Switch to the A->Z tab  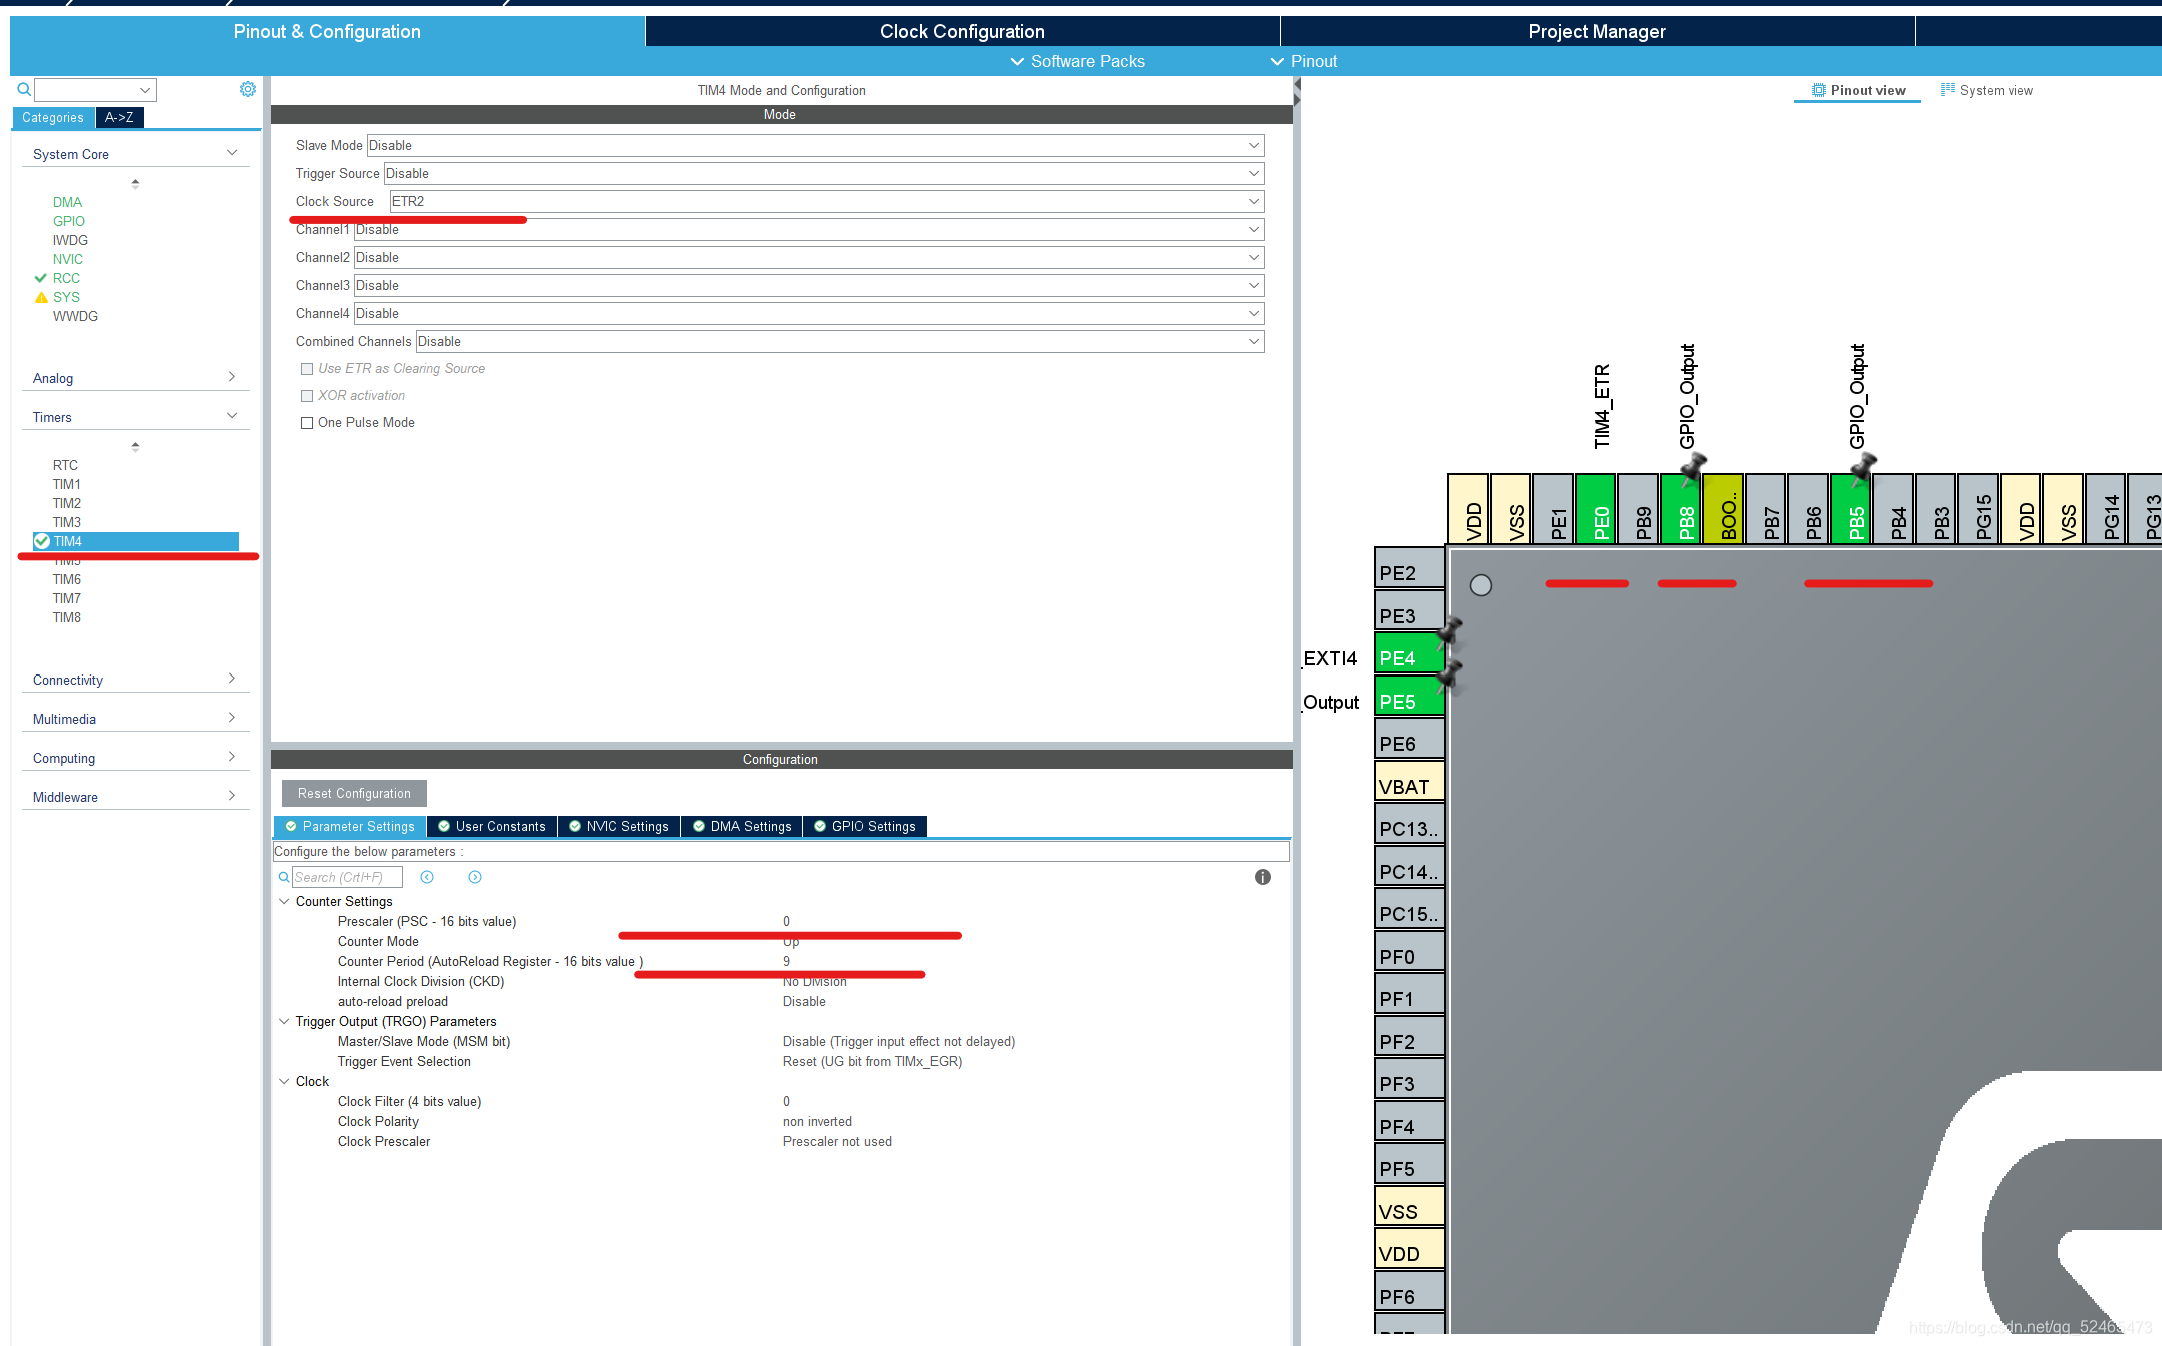119,117
